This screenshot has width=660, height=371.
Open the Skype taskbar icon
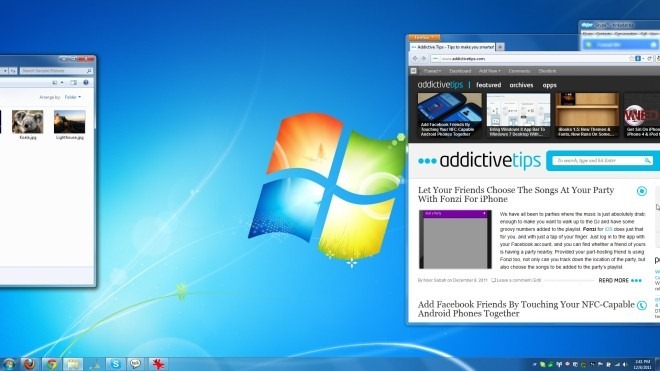[x=115, y=364]
